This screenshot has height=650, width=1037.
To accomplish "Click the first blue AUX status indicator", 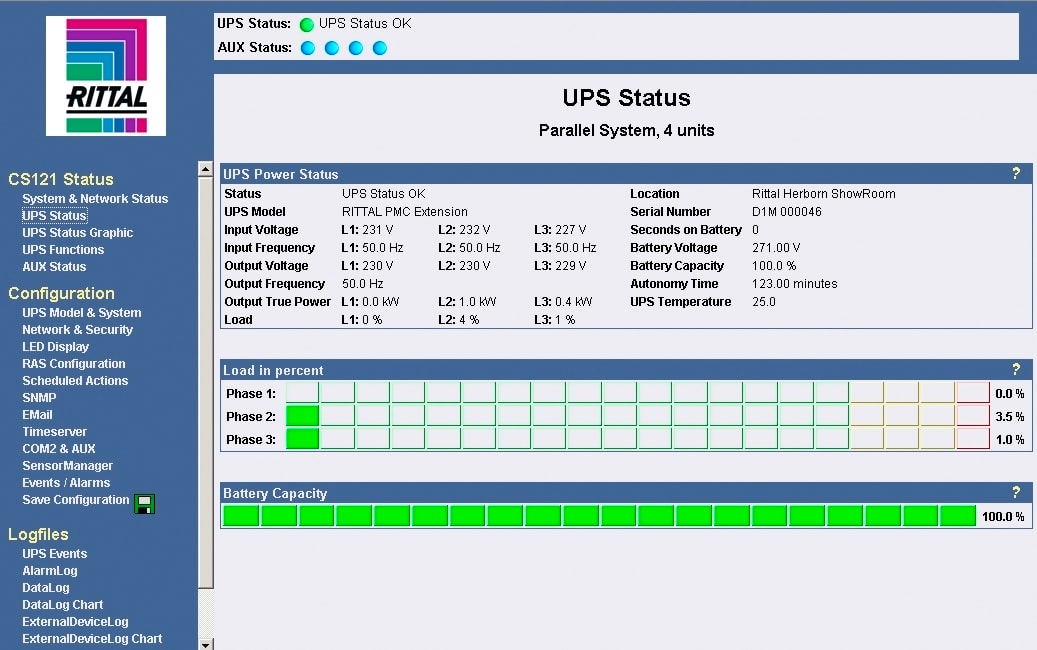I will (308, 48).
